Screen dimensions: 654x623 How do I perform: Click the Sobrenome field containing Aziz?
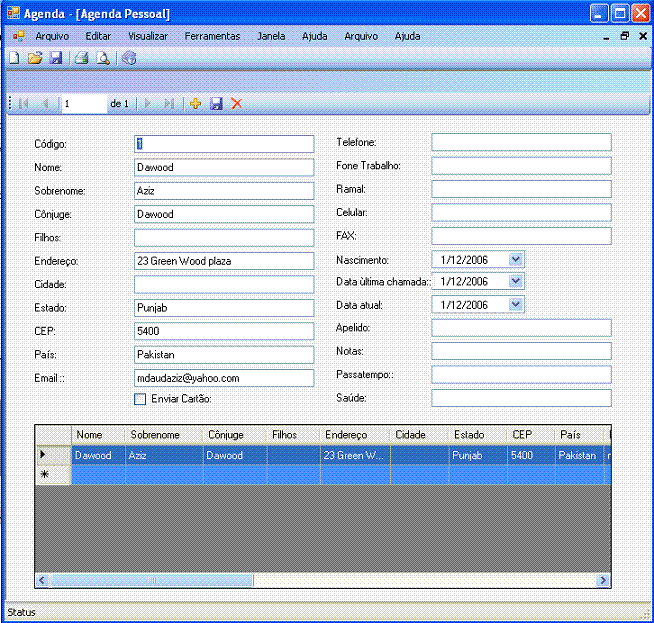tap(224, 191)
